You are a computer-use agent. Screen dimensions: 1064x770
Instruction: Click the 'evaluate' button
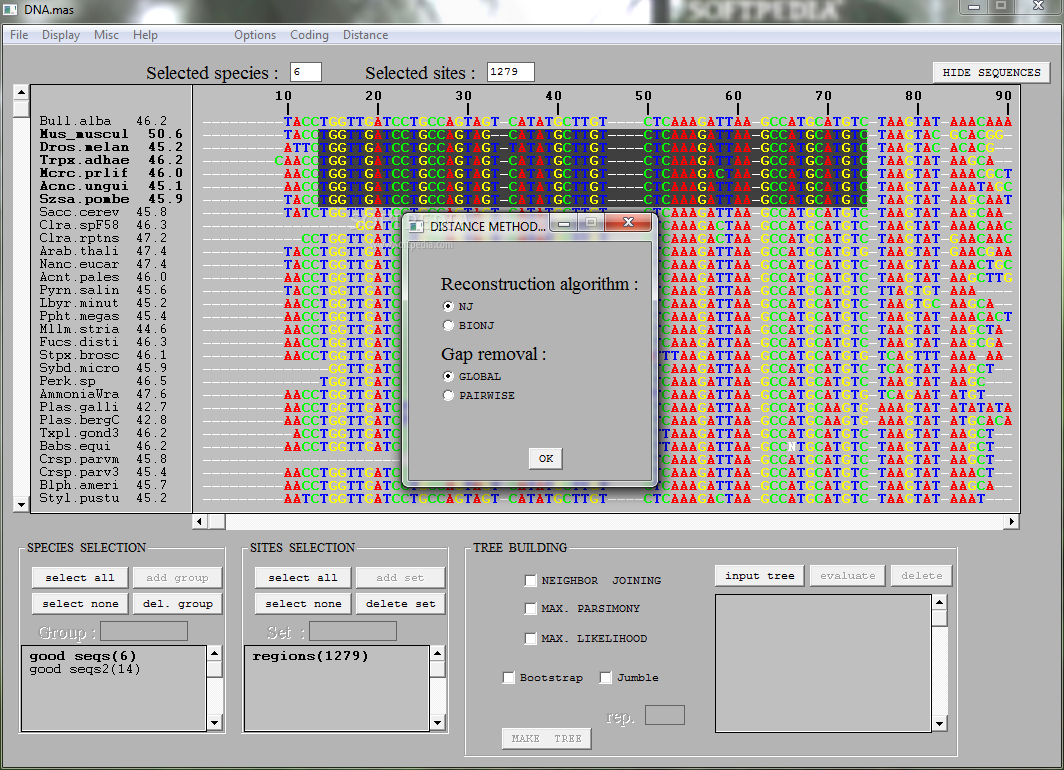[x=848, y=576]
